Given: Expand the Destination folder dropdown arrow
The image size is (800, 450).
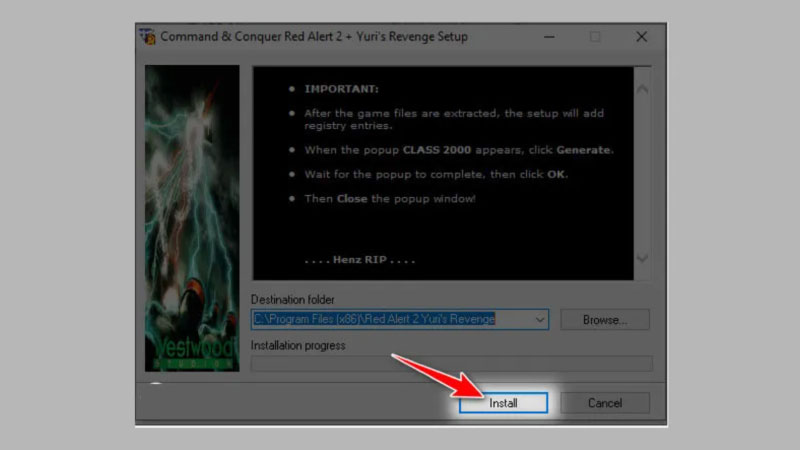Looking at the screenshot, I should coord(539,319).
